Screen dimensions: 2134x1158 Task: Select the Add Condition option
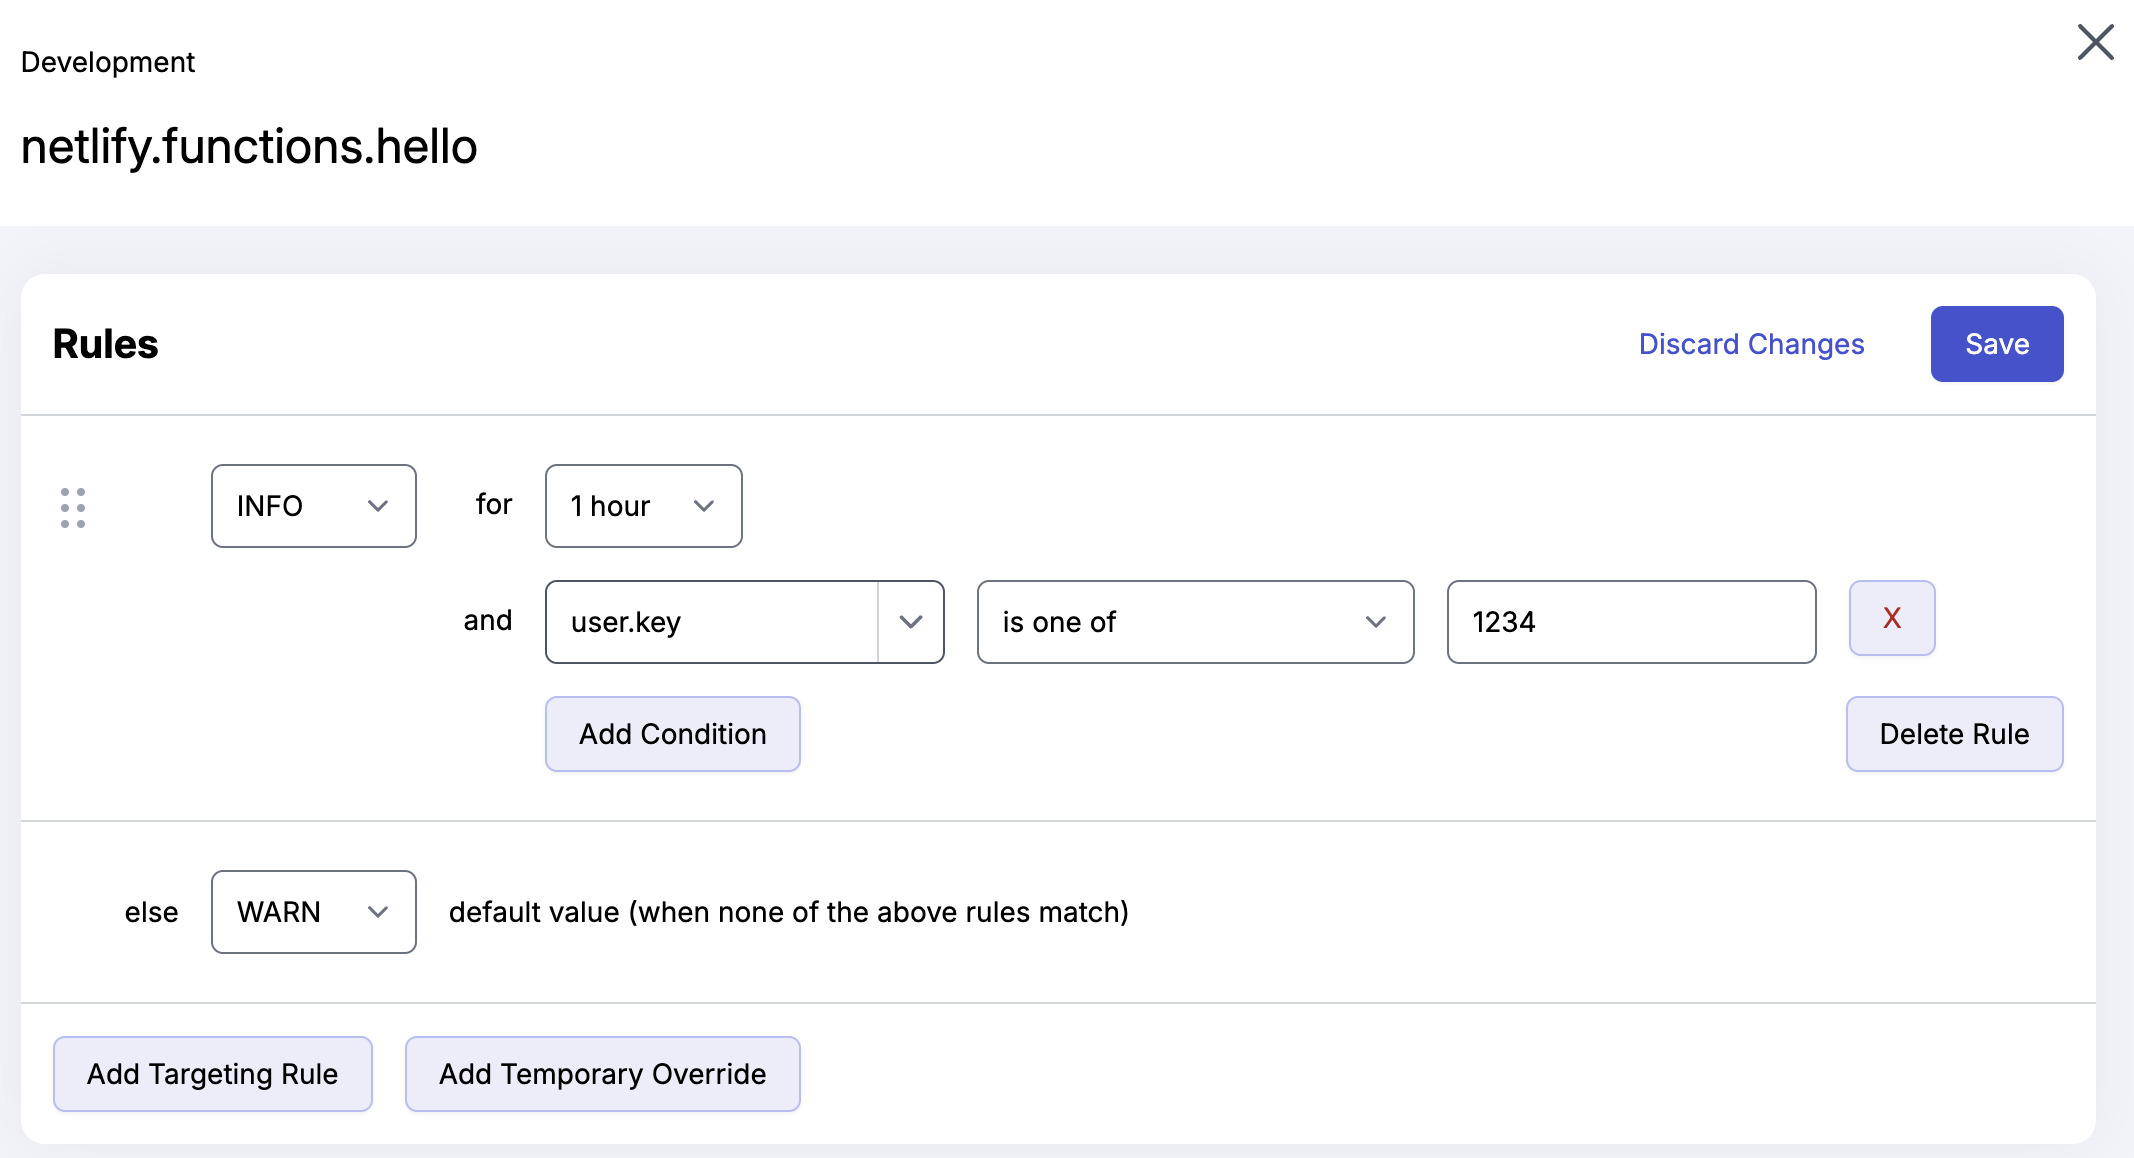point(671,733)
